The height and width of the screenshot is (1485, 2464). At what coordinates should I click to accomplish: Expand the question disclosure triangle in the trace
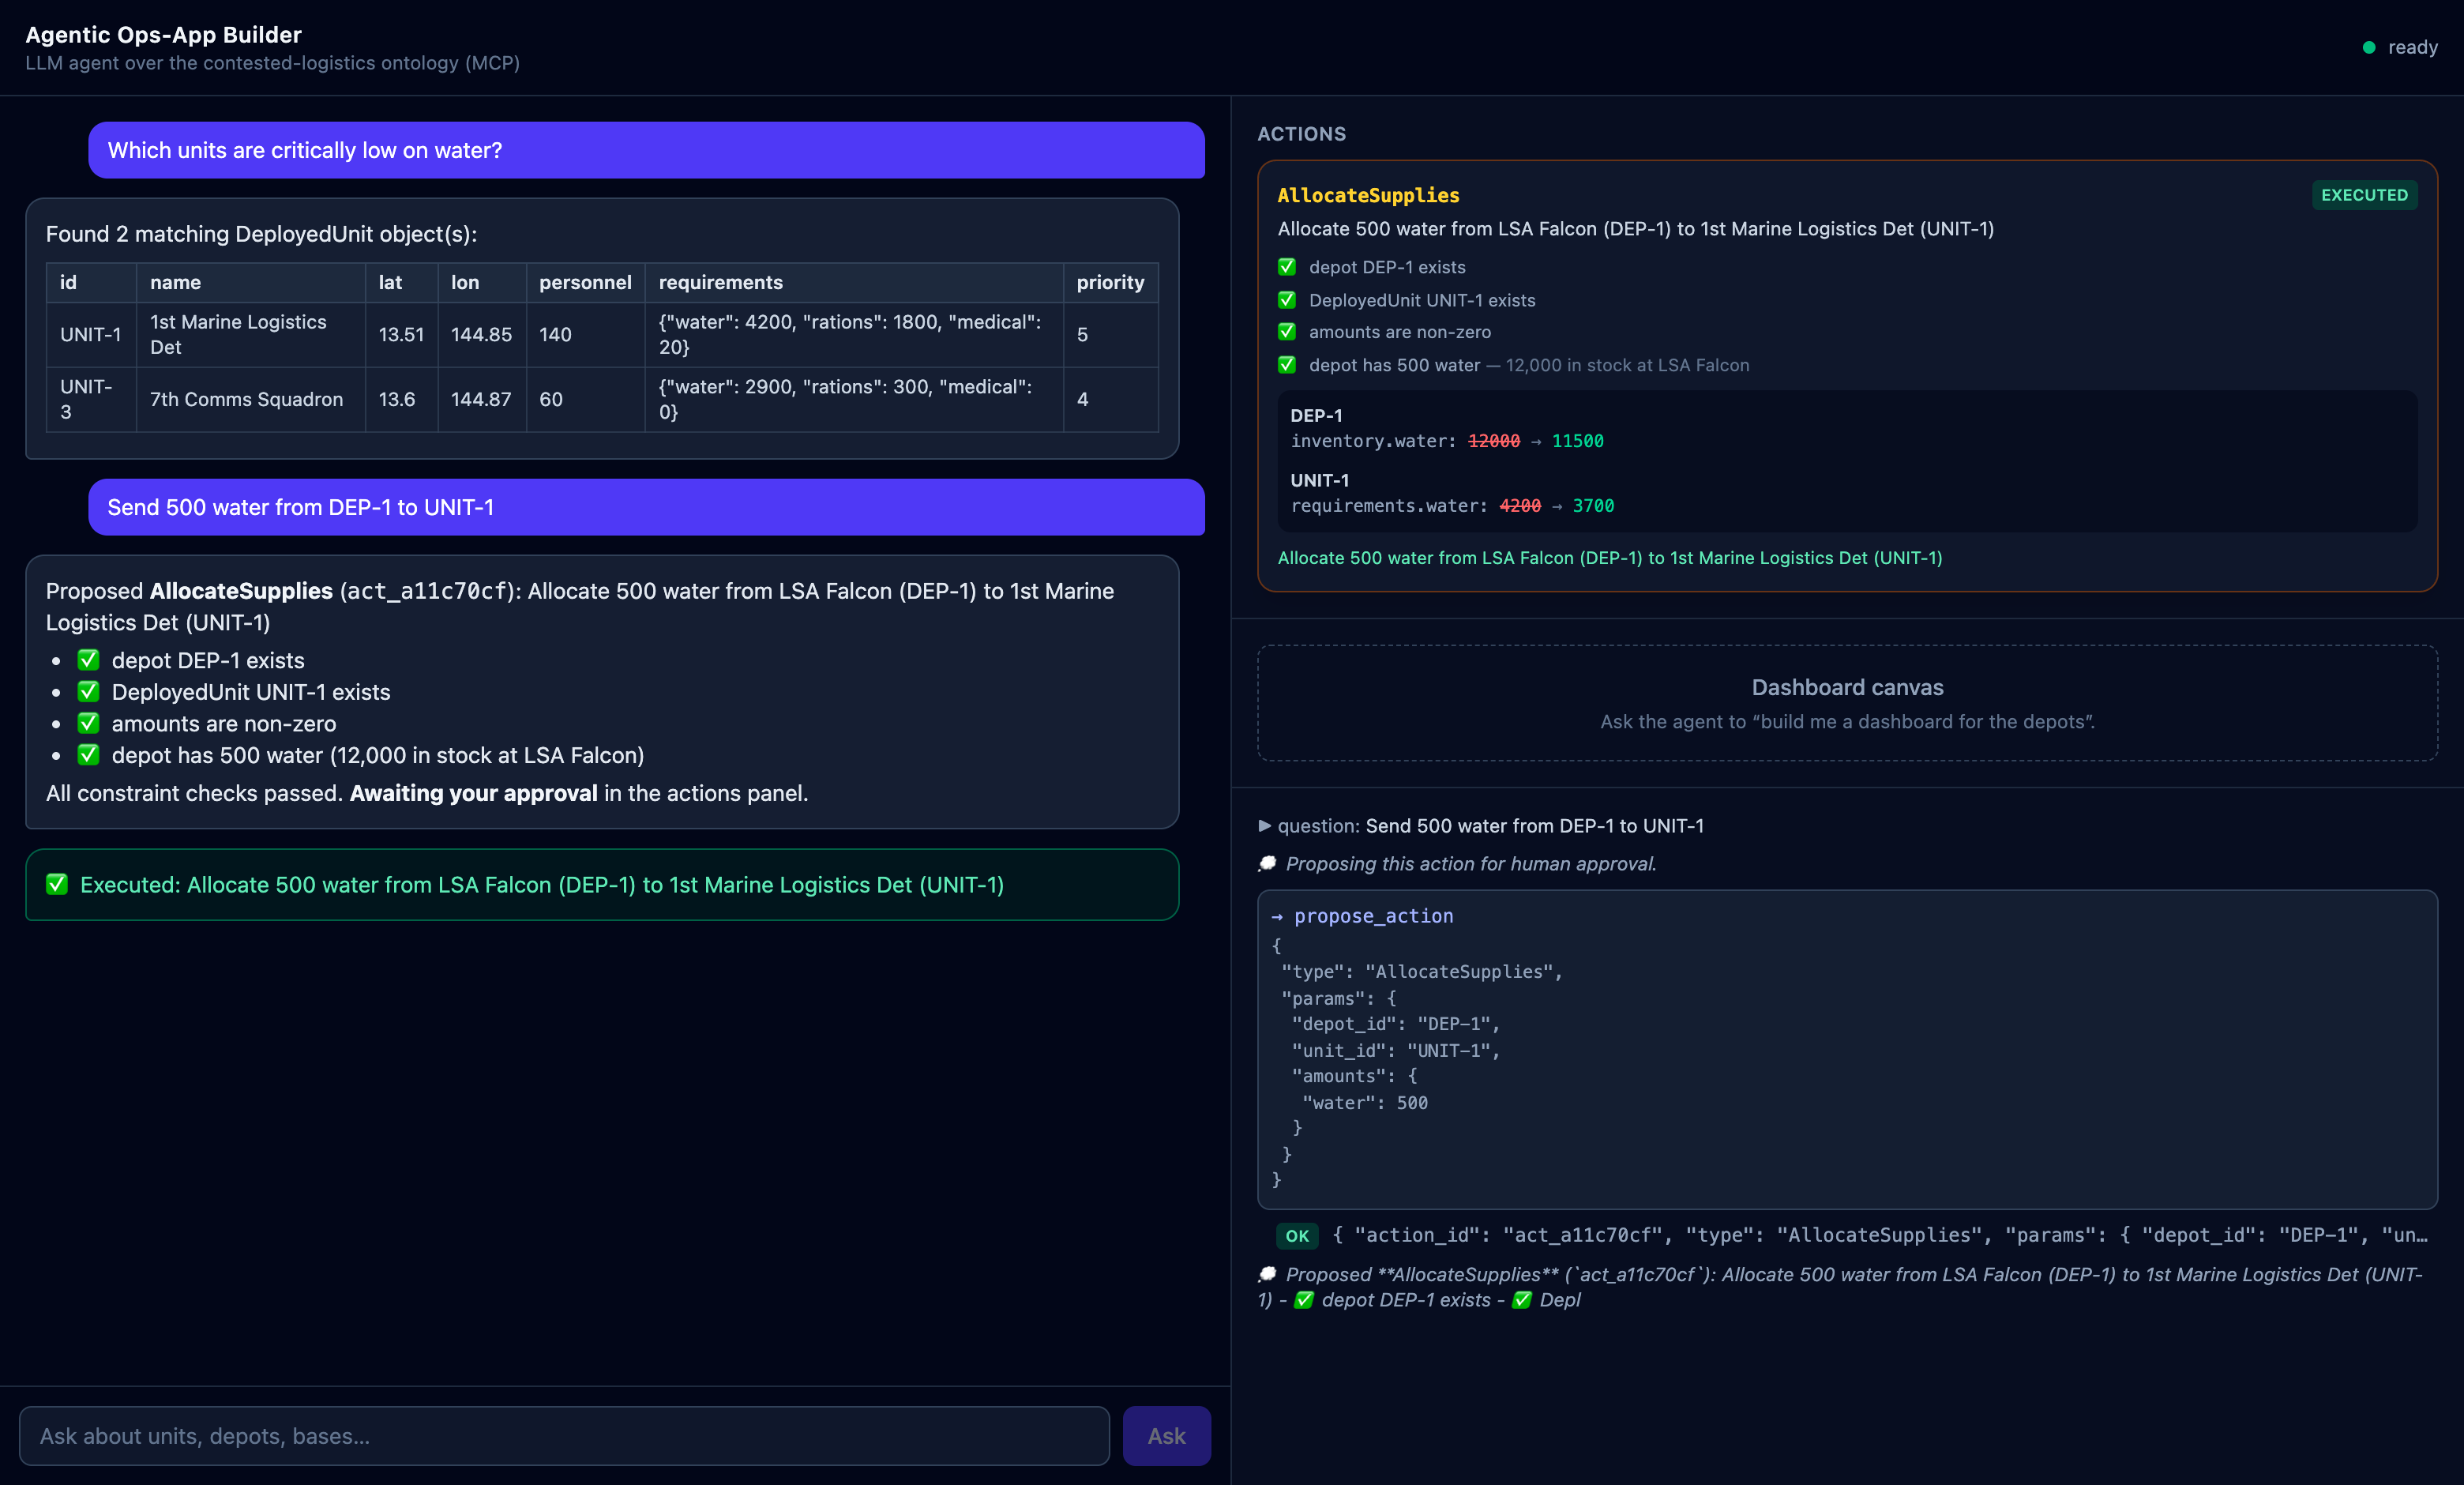1264,826
